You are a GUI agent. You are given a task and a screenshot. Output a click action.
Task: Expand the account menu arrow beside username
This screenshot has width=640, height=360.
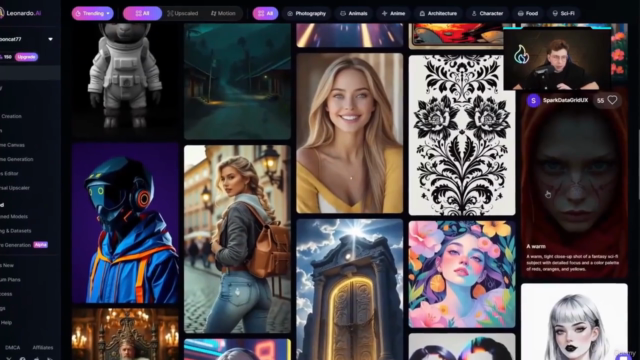click(x=50, y=39)
